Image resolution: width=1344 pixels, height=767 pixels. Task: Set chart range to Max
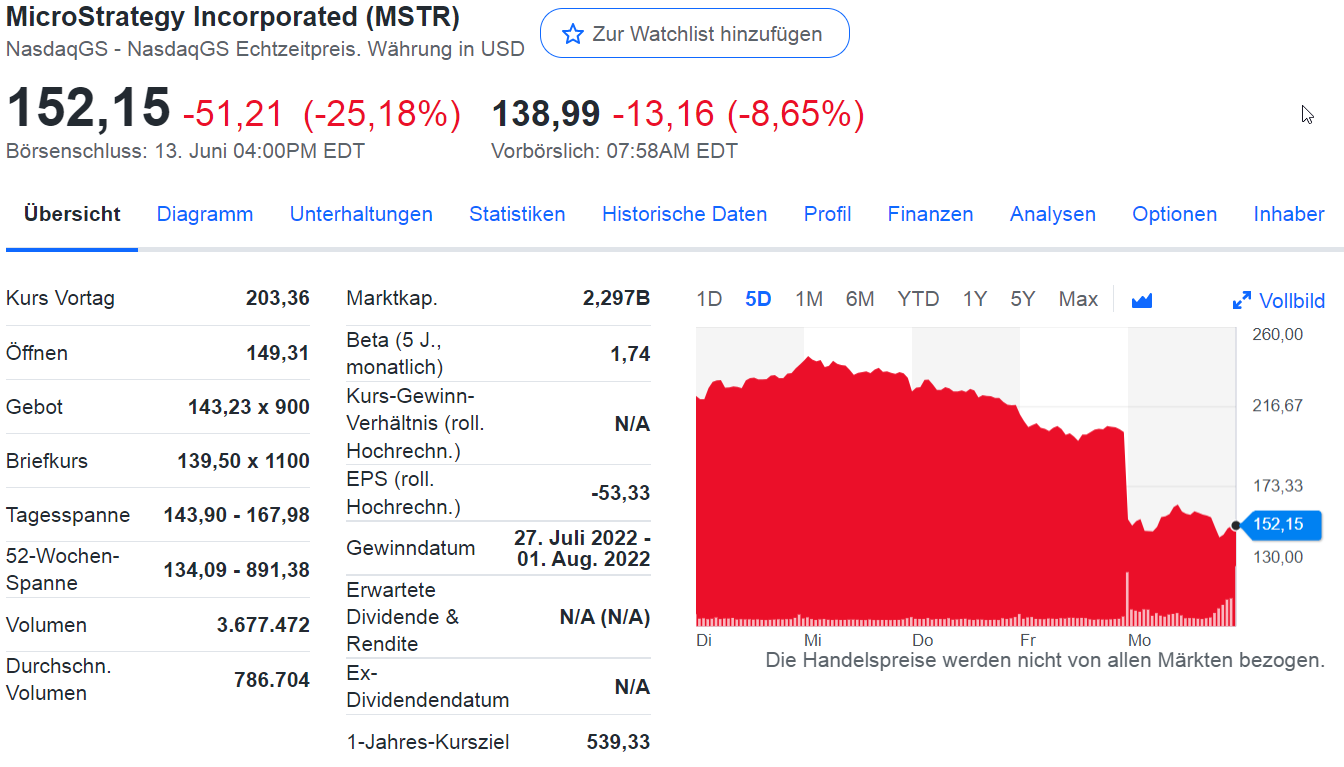pyautogui.click(x=1078, y=299)
